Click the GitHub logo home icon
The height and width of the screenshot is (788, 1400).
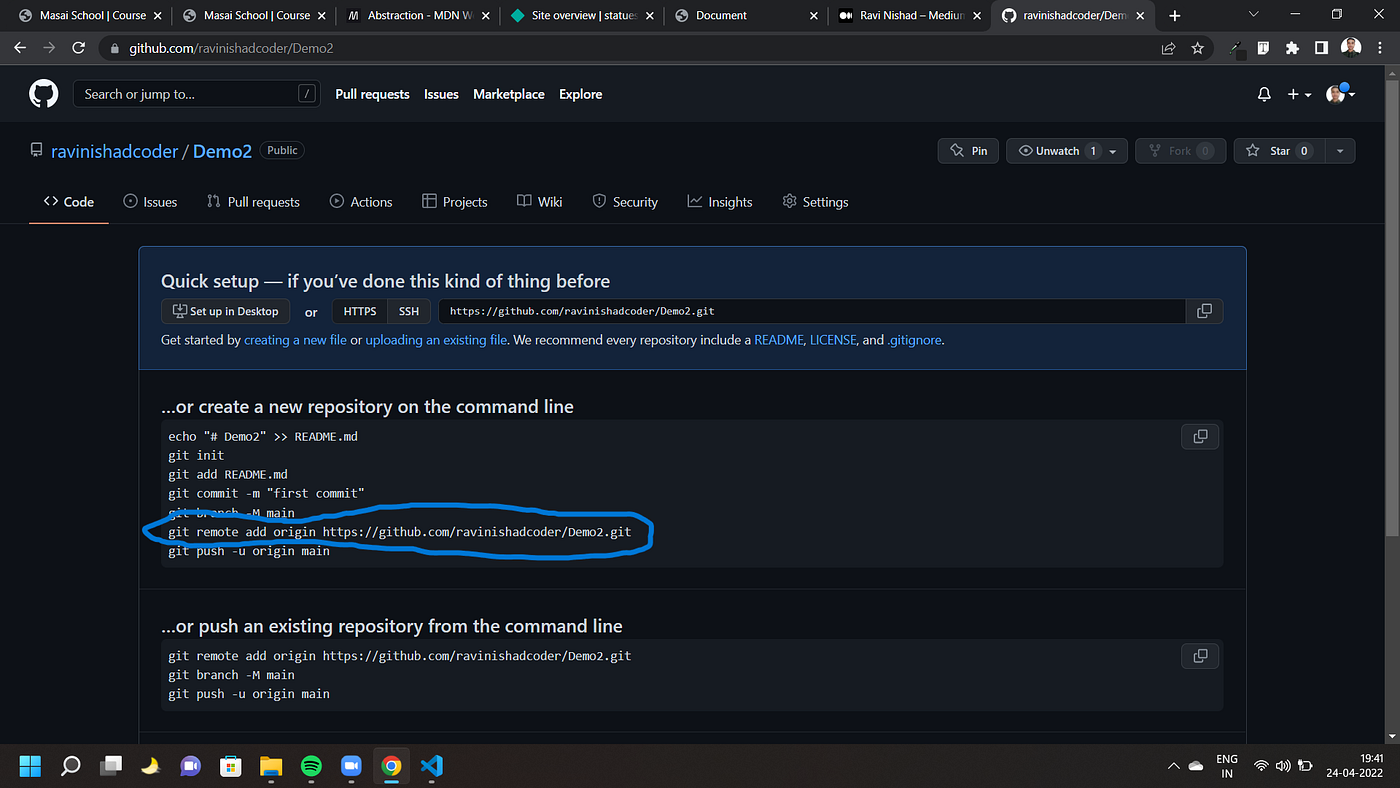coord(43,94)
